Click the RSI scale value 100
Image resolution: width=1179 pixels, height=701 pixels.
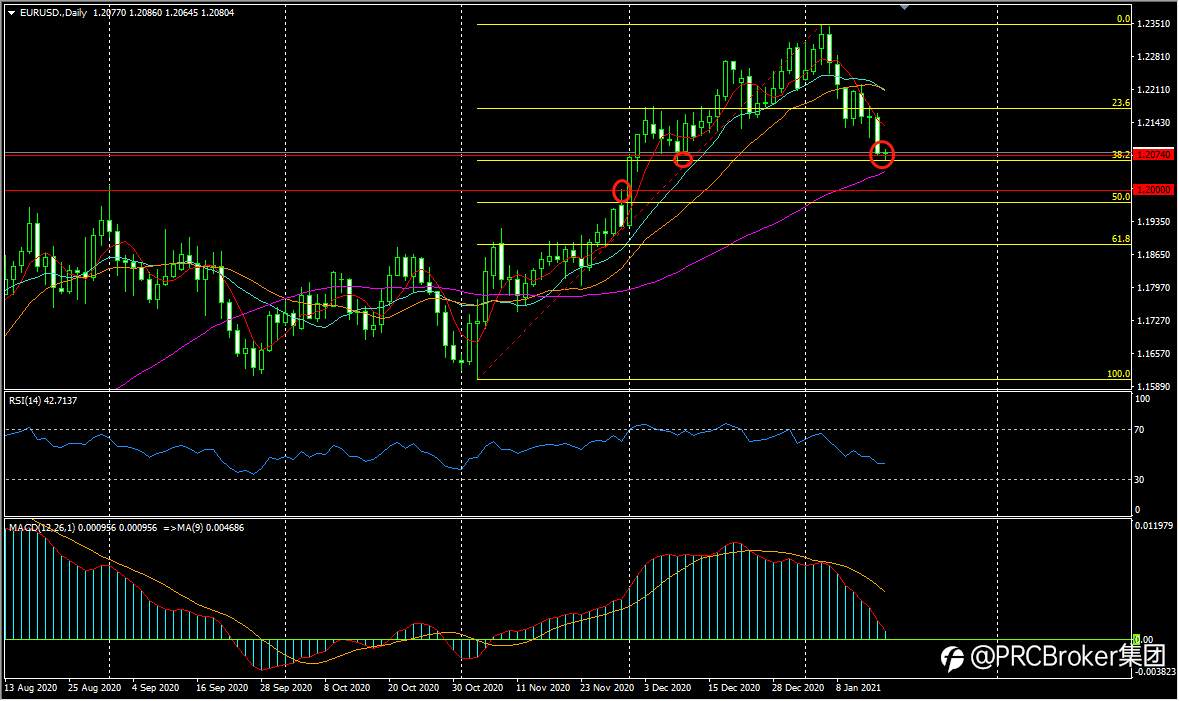1142,399
